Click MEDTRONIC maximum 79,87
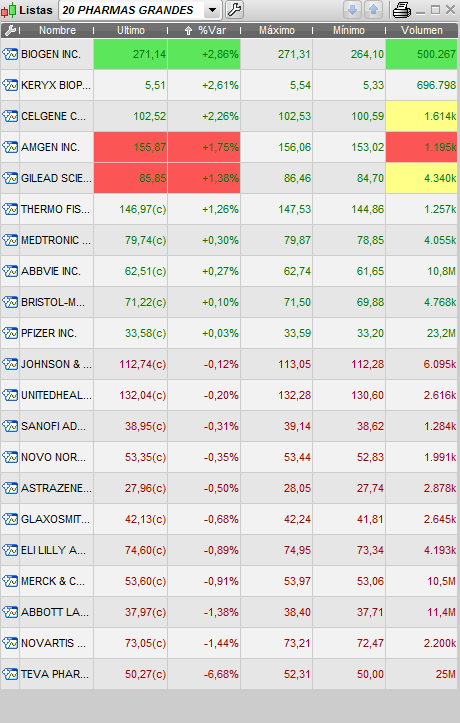The height and width of the screenshot is (723, 460). click(297, 240)
